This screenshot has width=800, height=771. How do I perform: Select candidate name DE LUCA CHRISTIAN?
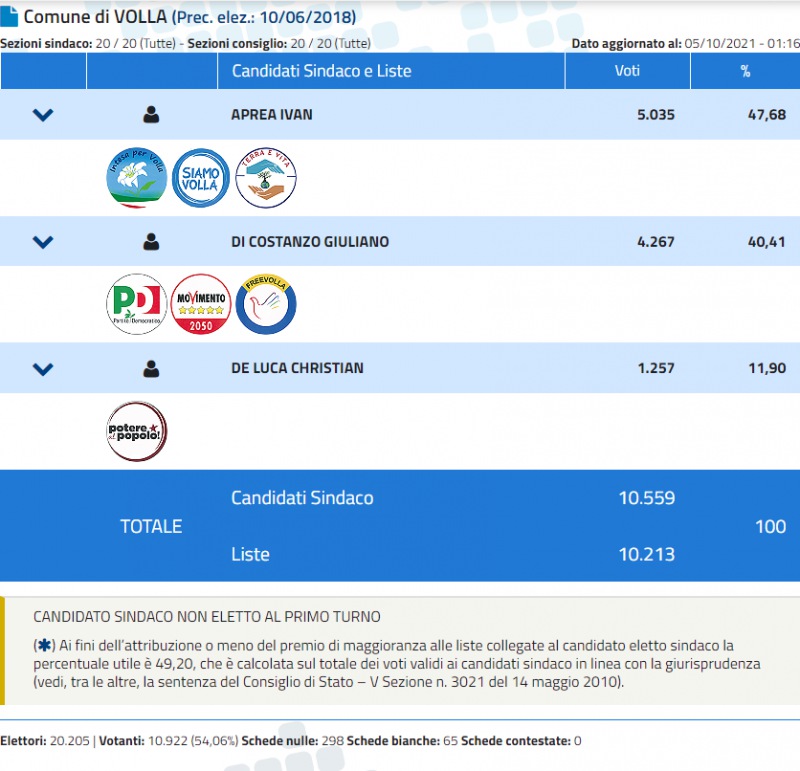click(x=297, y=369)
